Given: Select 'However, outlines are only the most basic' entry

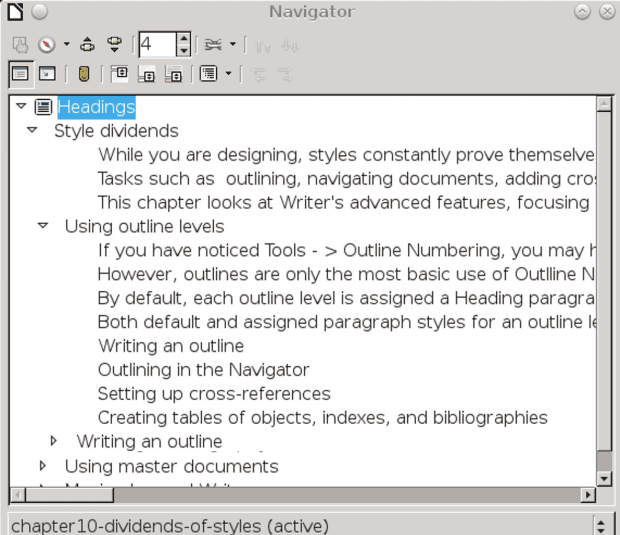Looking at the screenshot, I should click(x=346, y=274).
